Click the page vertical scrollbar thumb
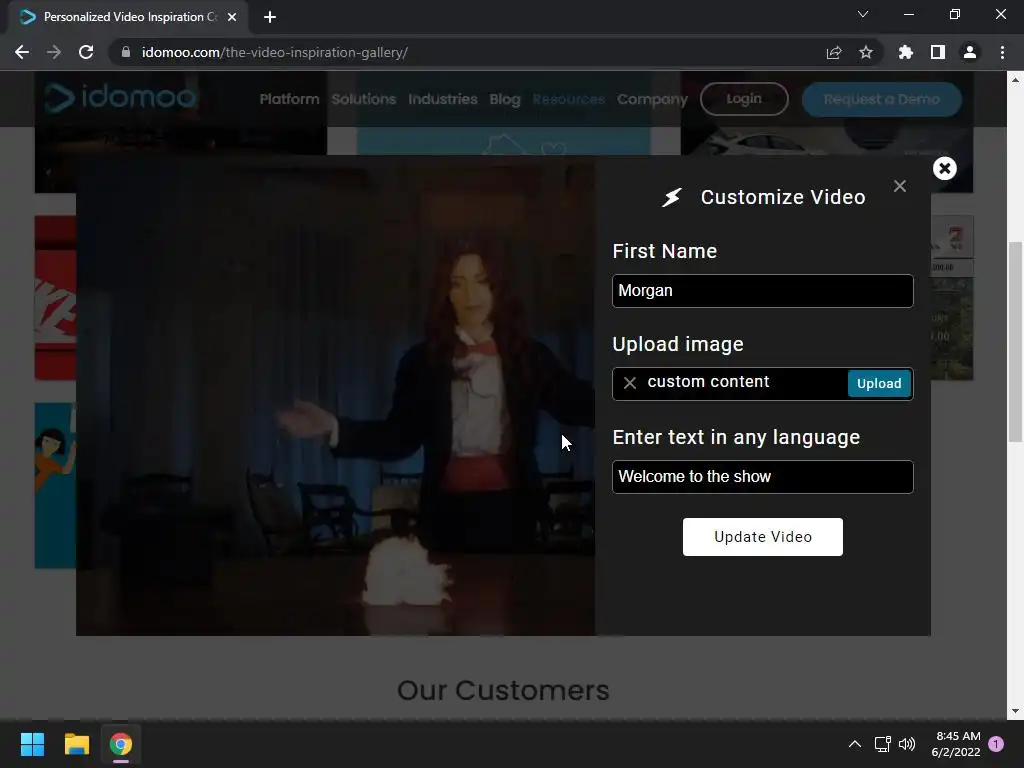Screen dimensions: 1024x768 pyautogui.click(x=1015, y=342)
